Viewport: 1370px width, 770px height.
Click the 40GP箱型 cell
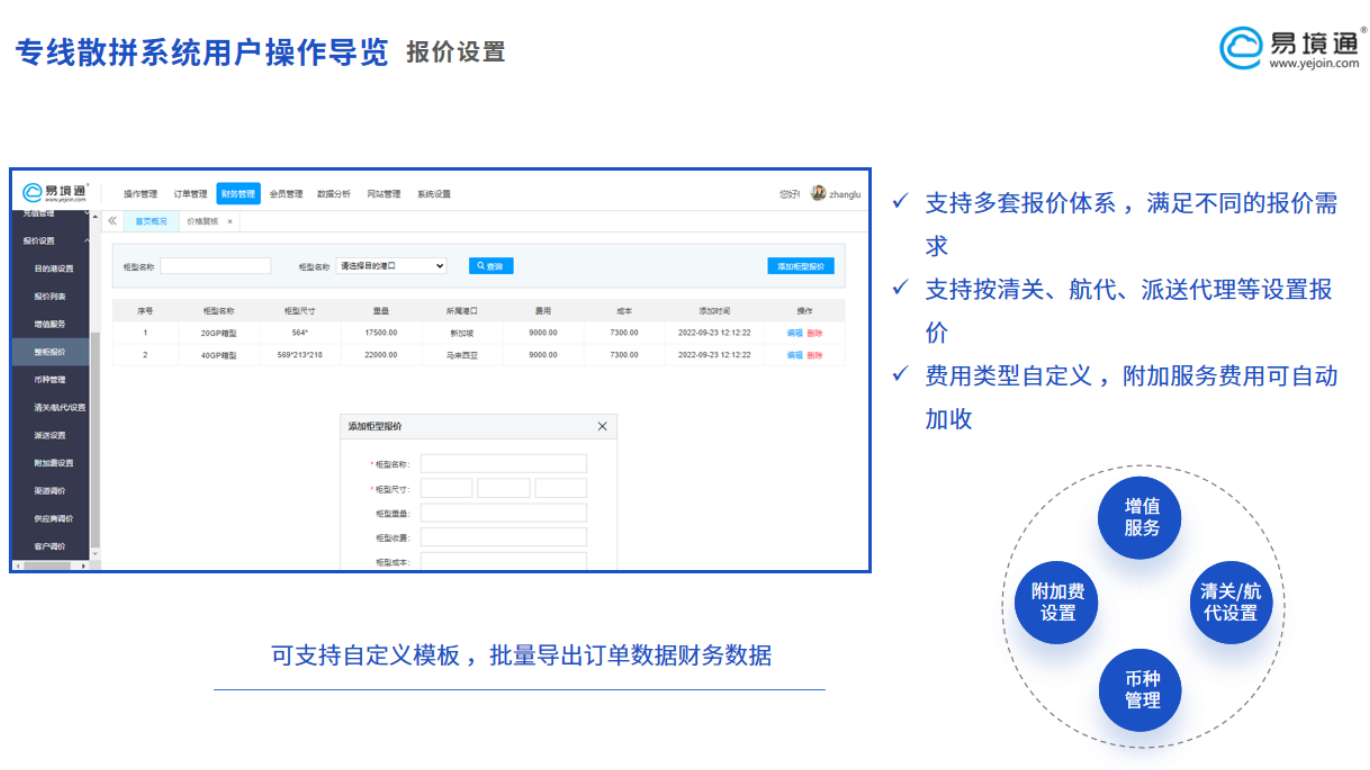(x=219, y=355)
